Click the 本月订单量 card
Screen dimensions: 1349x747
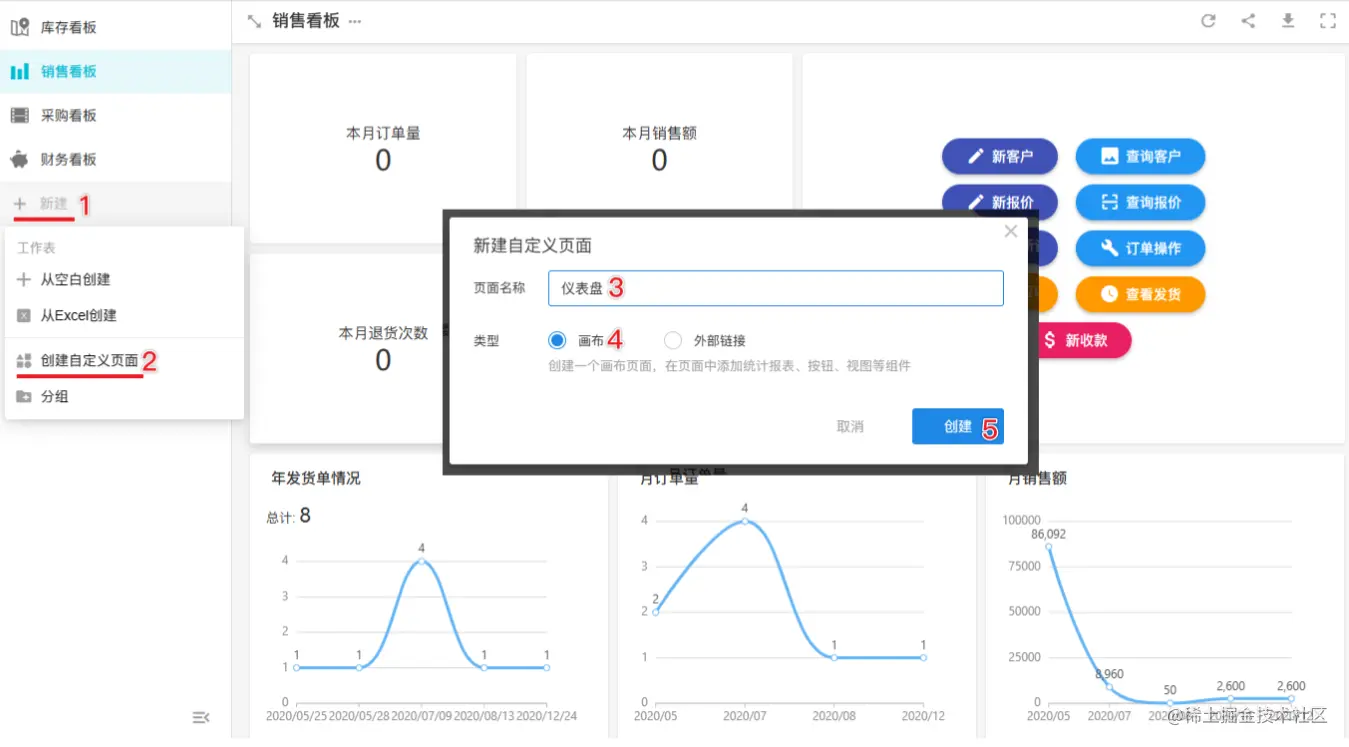coord(383,148)
